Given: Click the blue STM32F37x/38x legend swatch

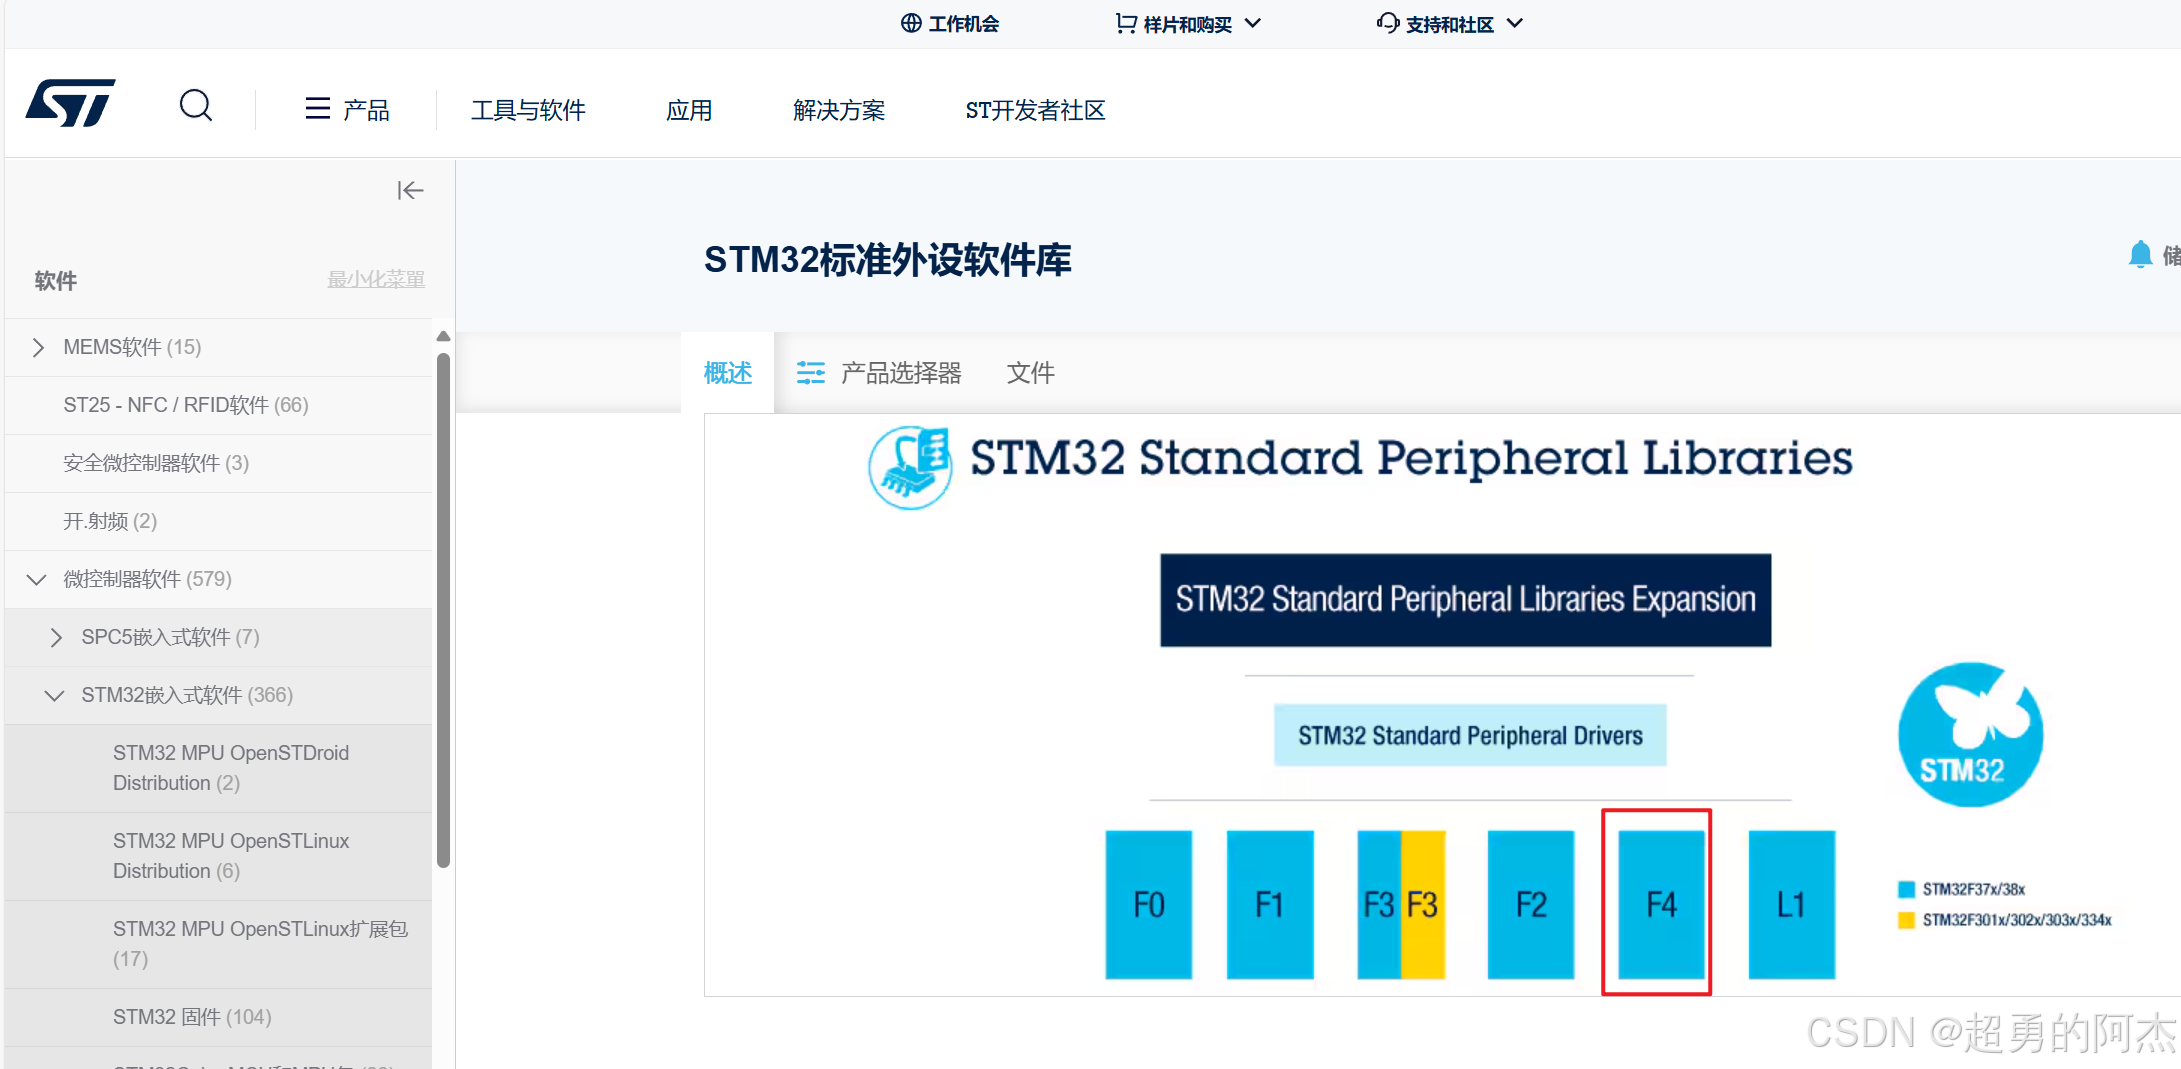Looking at the screenshot, I should click(x=1906, y=889).
